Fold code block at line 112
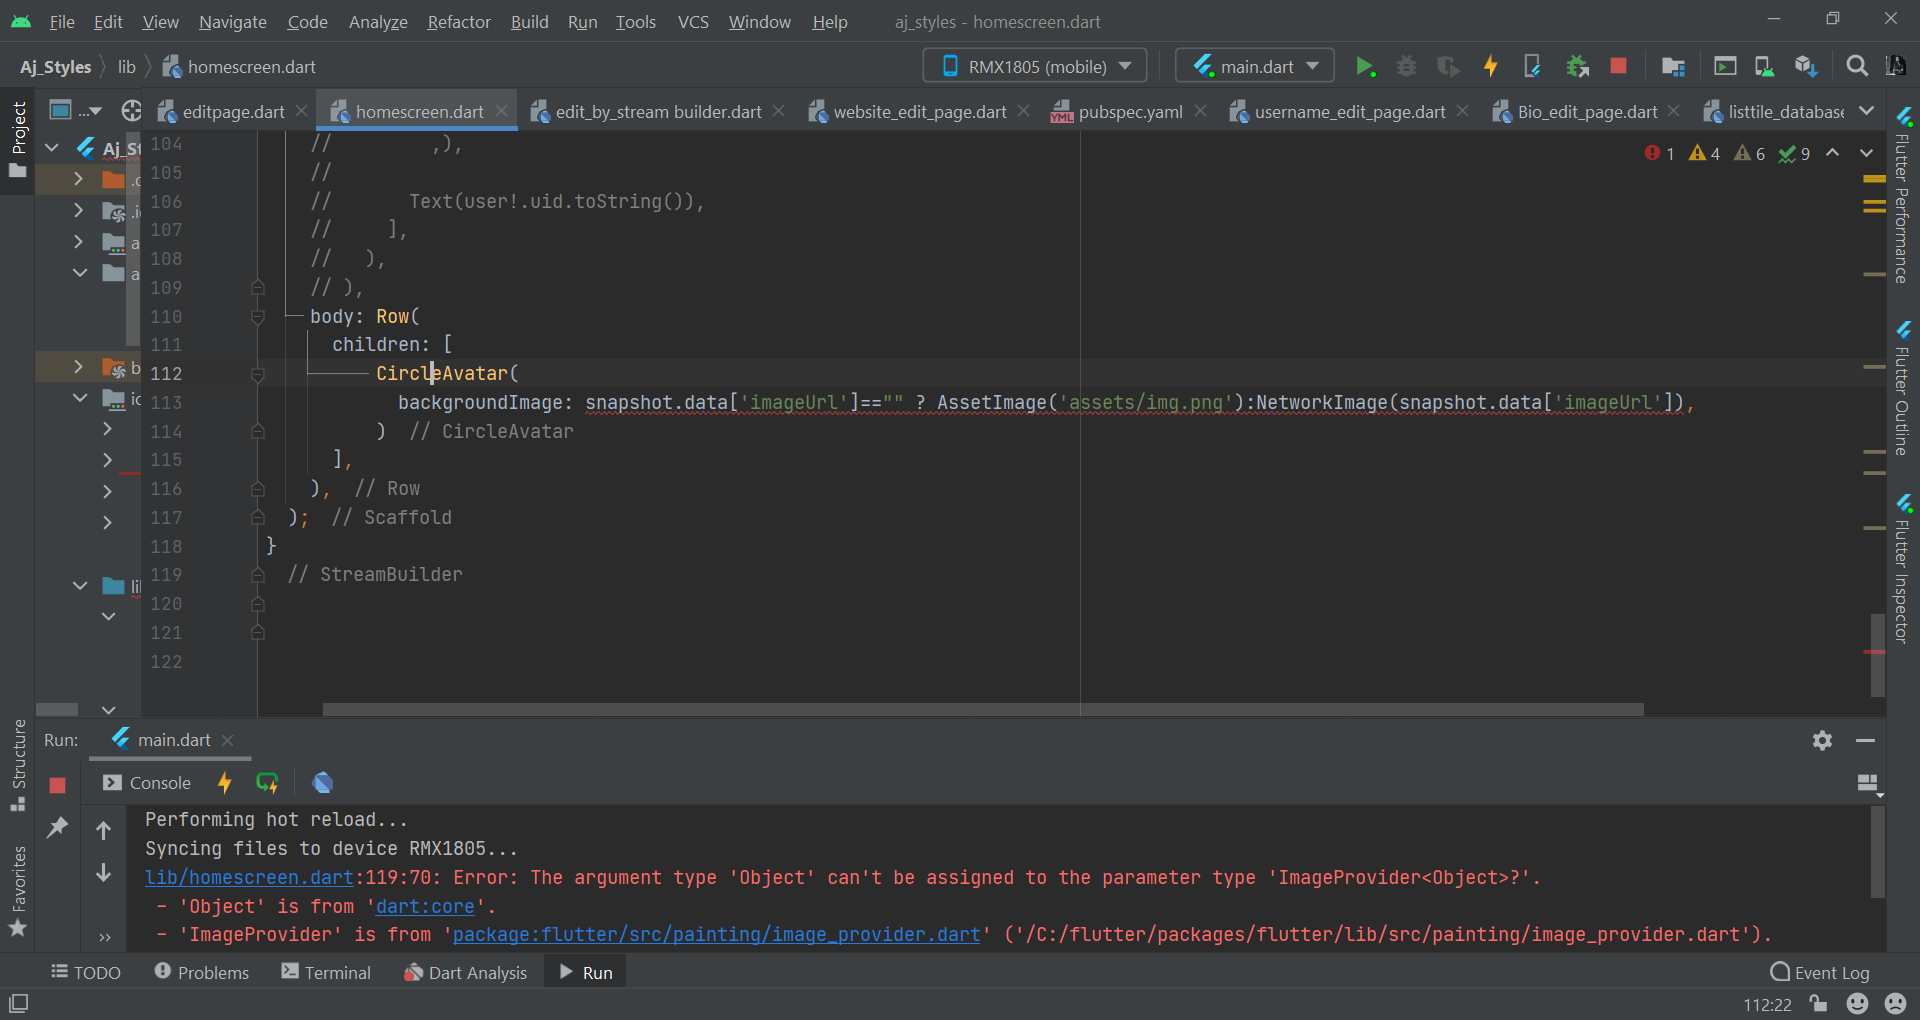This screenshot has width=1920, height=1020. [257, 374]
